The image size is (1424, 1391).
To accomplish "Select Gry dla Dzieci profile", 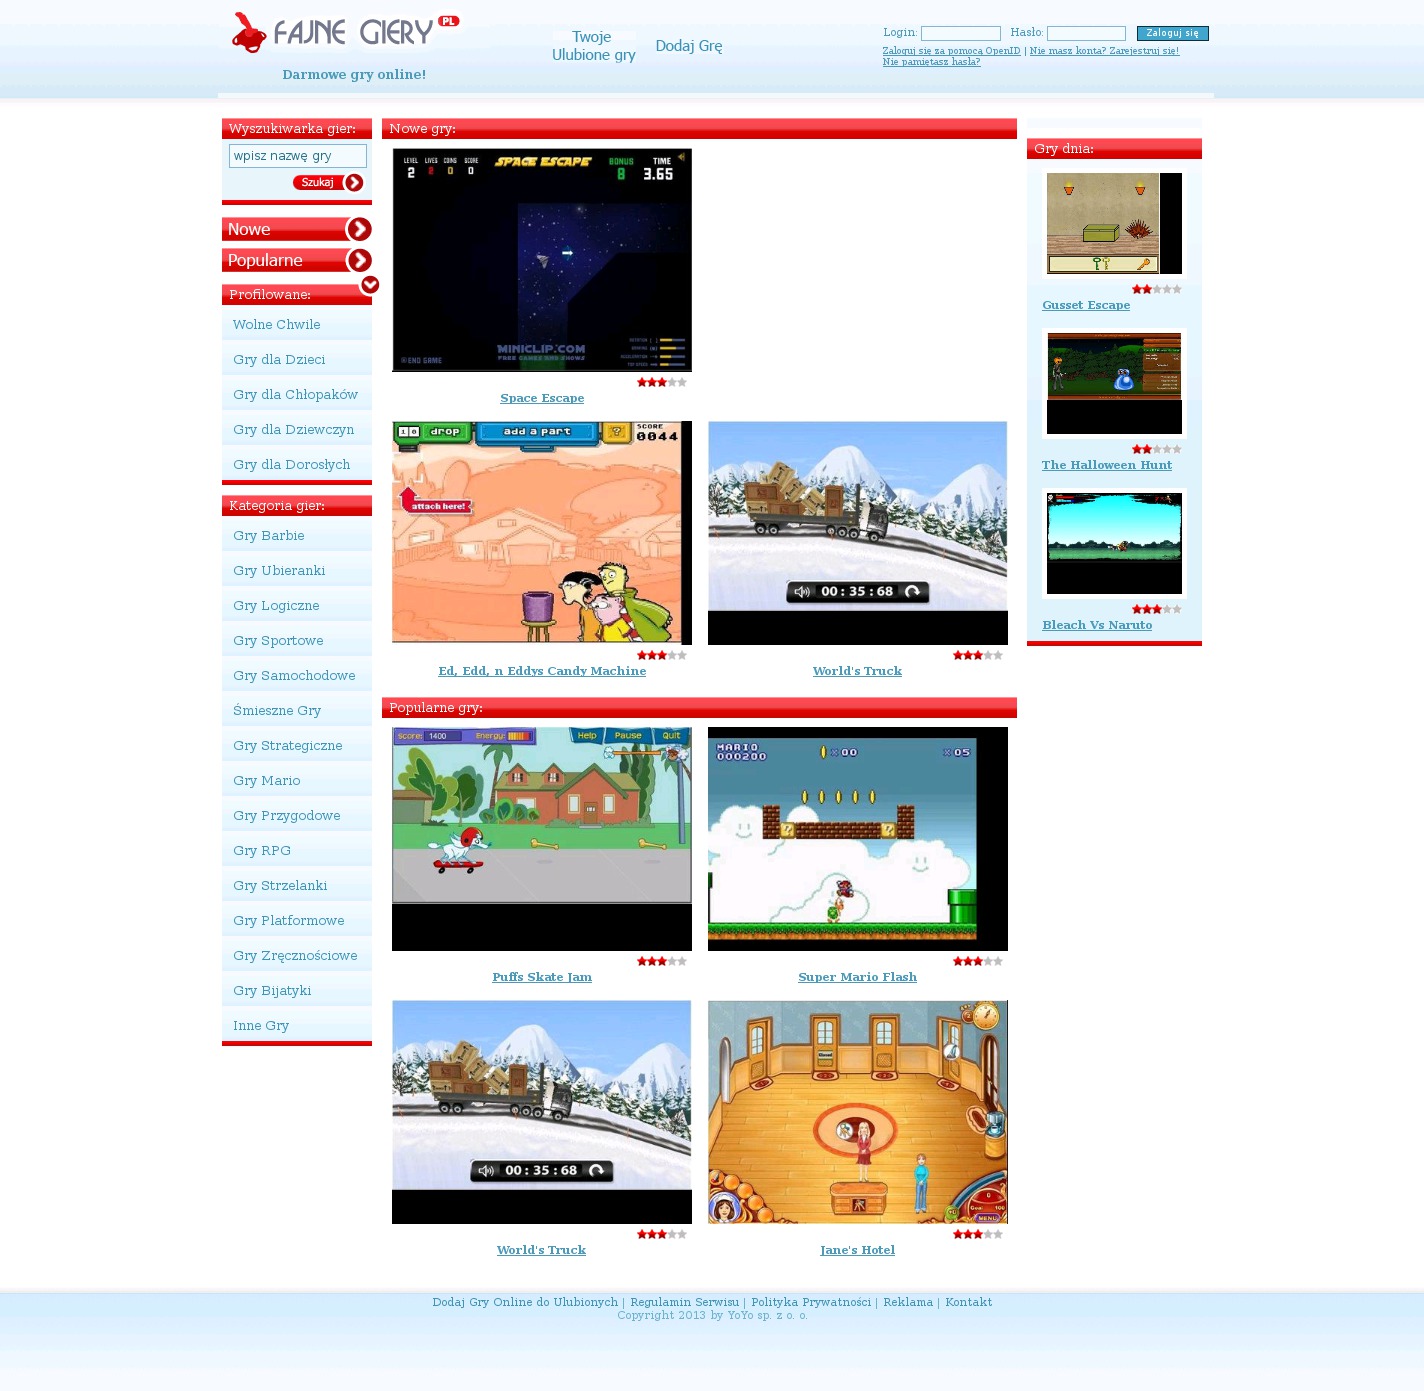I will pyautogui.click(x=279, y=360).
